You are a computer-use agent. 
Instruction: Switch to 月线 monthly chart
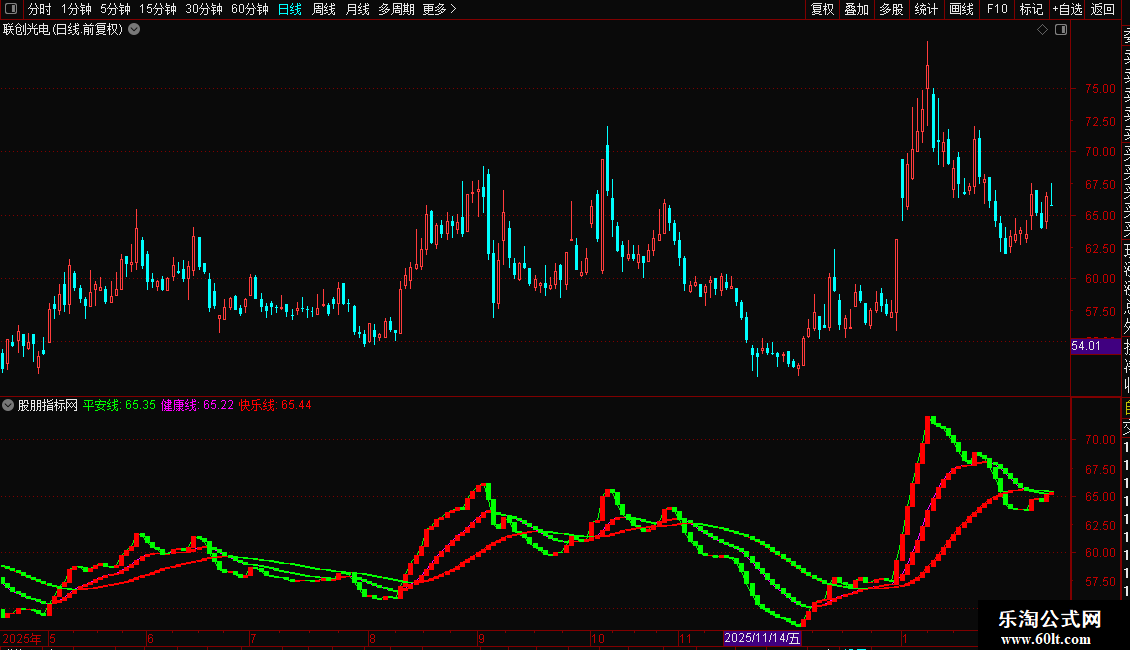click(x=357, y=9)
